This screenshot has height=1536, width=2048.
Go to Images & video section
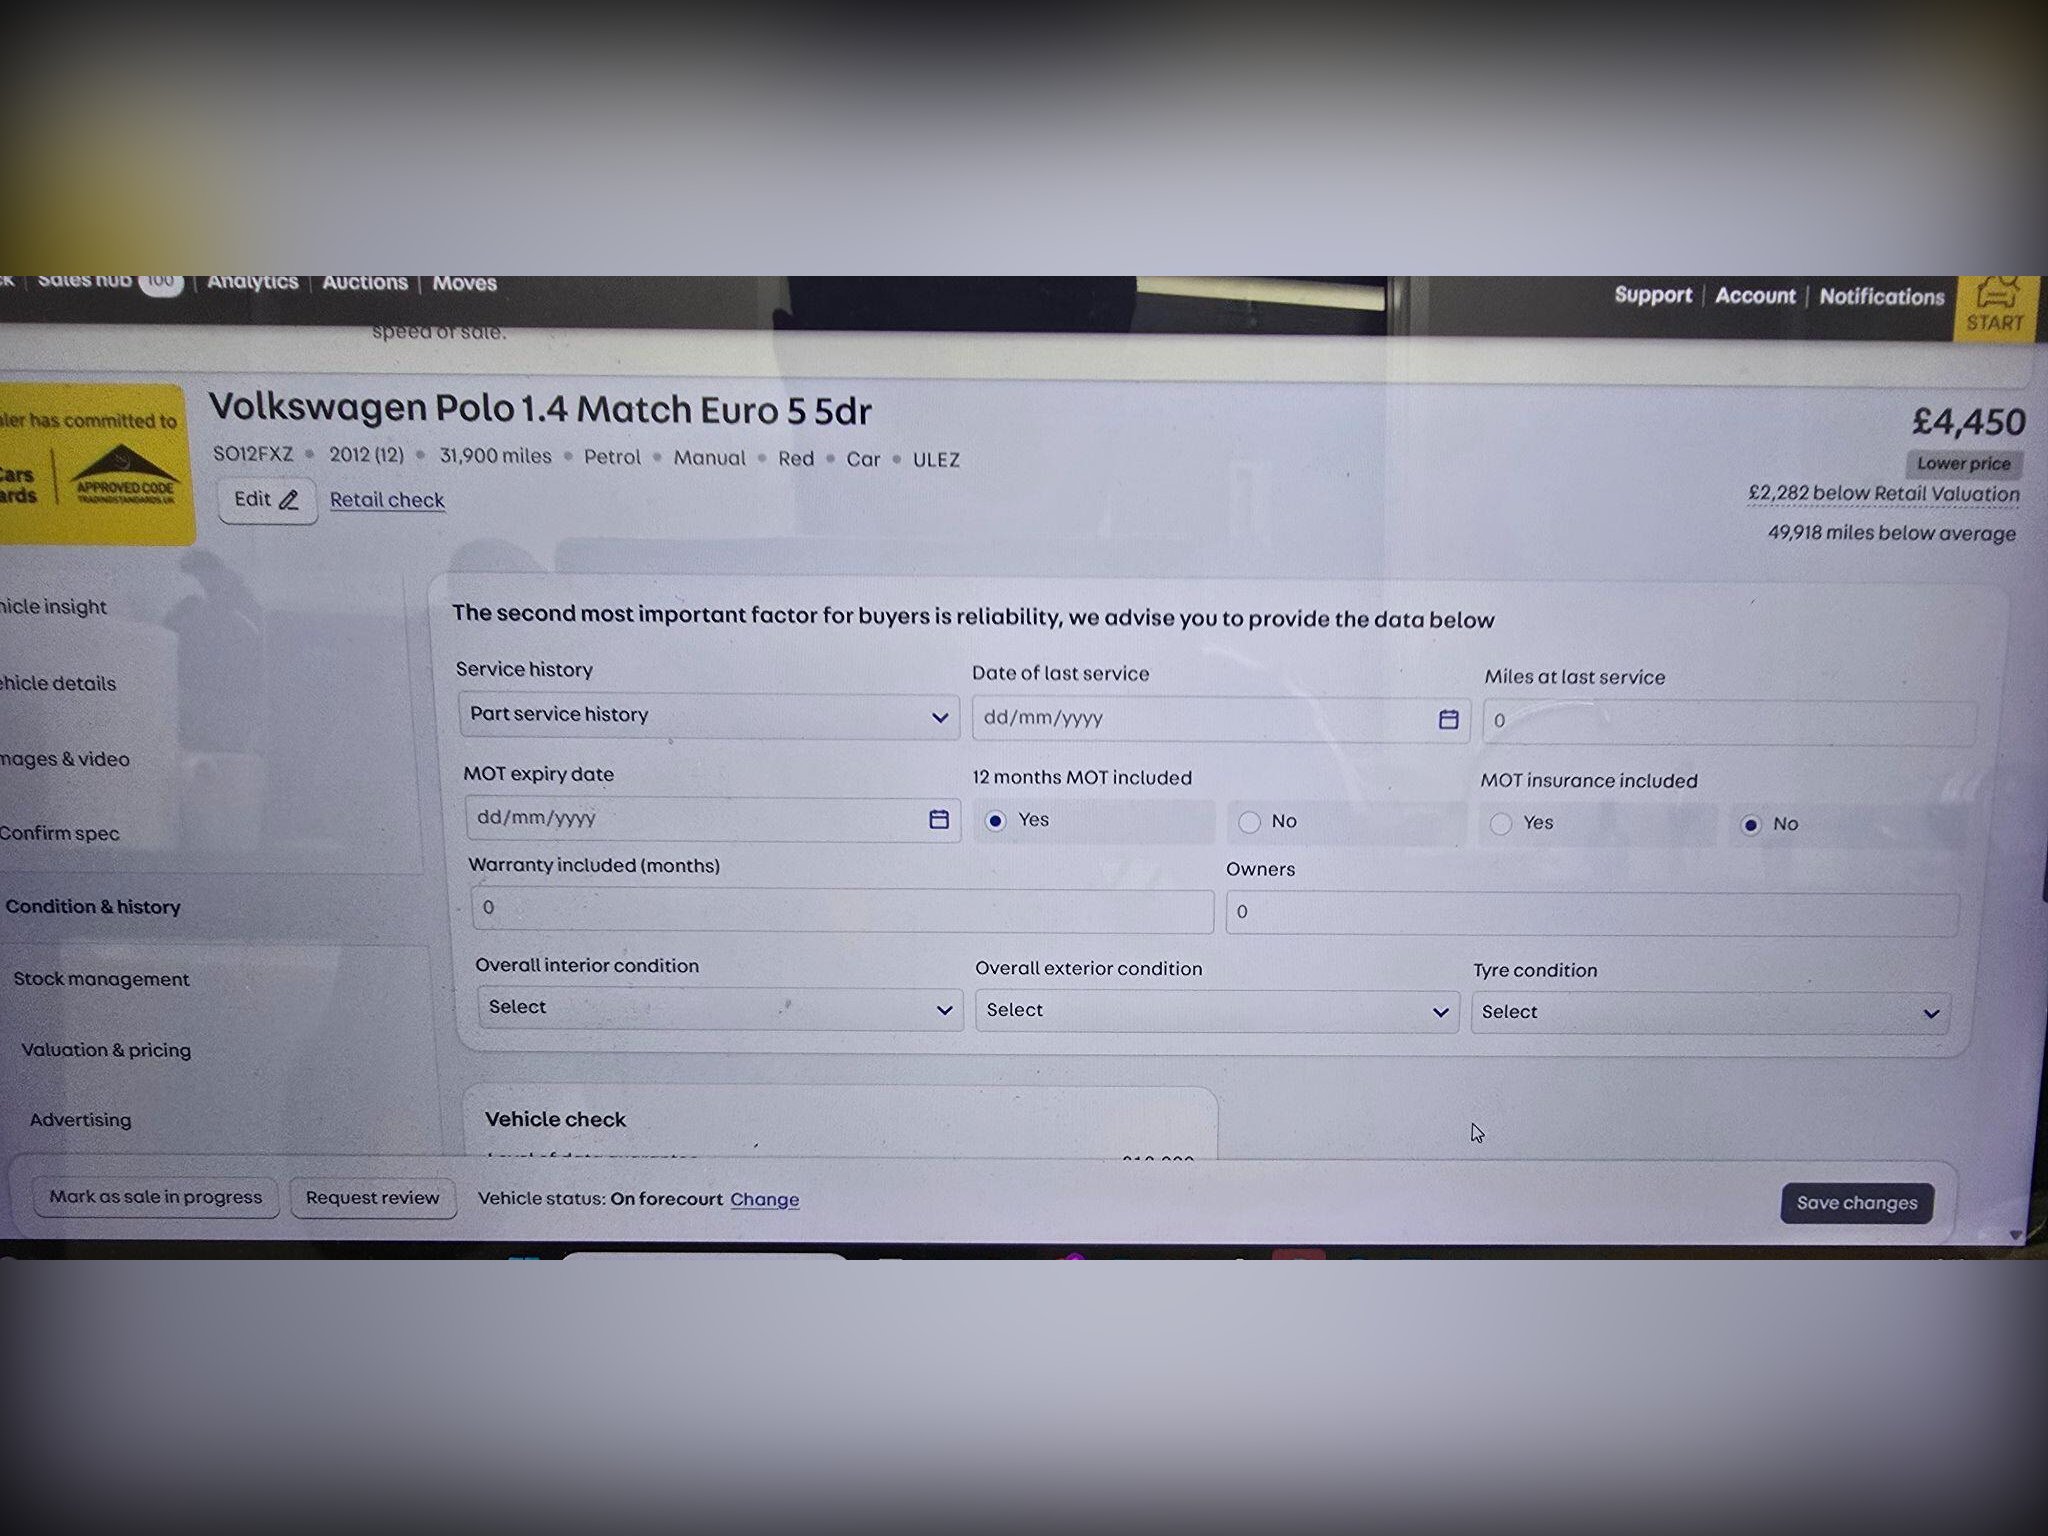coord(65,760)
